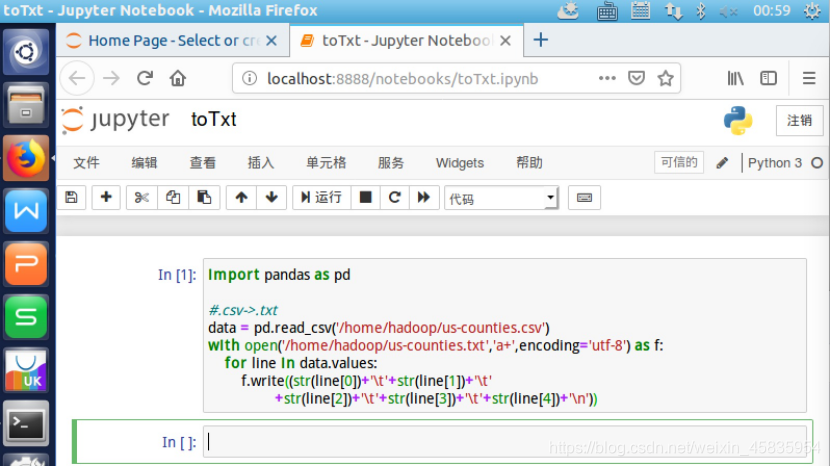Move selected cell up arrow
This screenshot has width=830, height=466.
coord(241,198)
